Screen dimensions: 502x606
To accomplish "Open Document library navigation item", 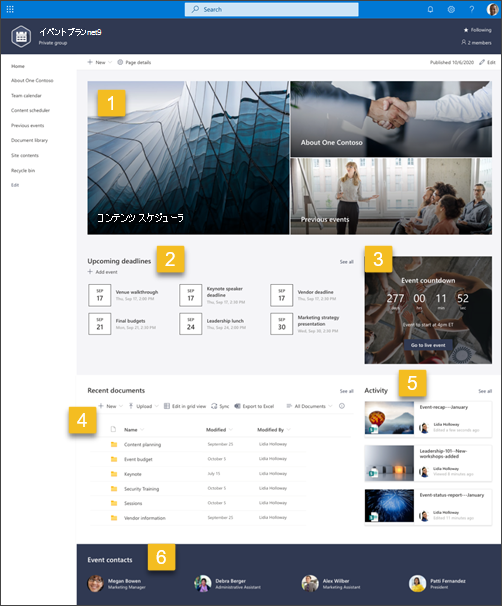I will 29,140.
